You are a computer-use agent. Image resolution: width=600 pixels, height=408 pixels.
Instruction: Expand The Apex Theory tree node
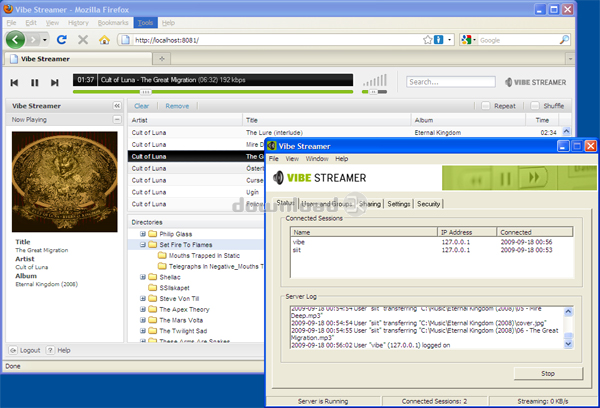(143, 309)
